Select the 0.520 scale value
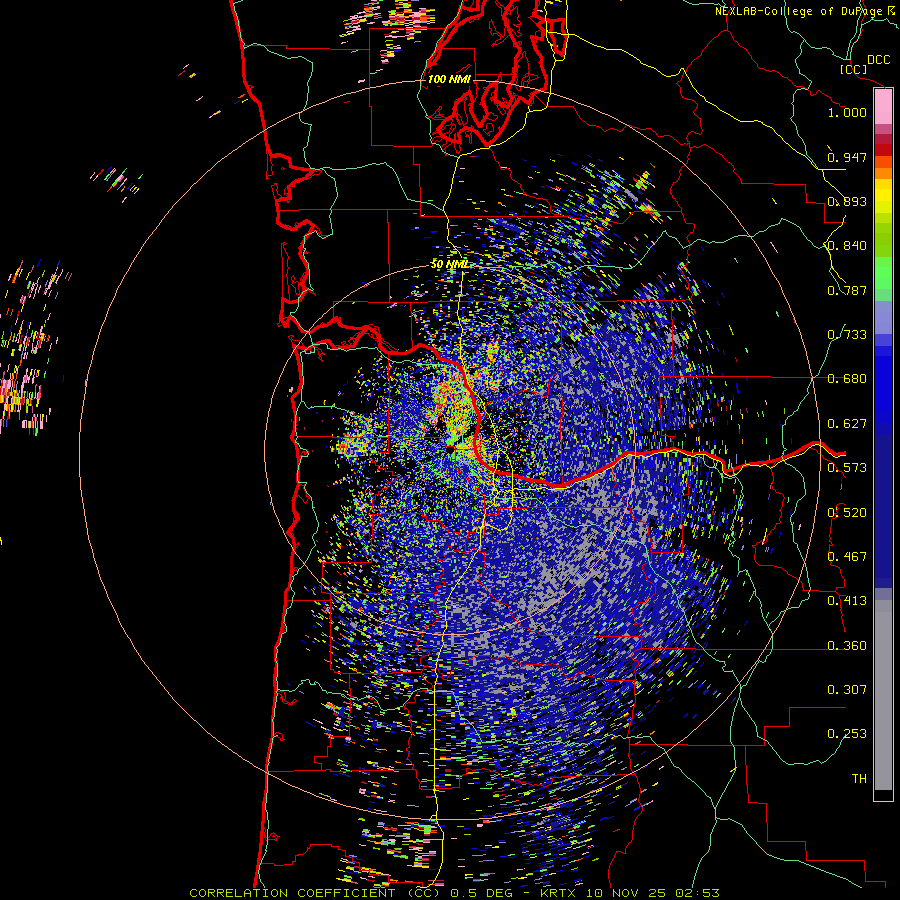 click(x=847, y=513)
